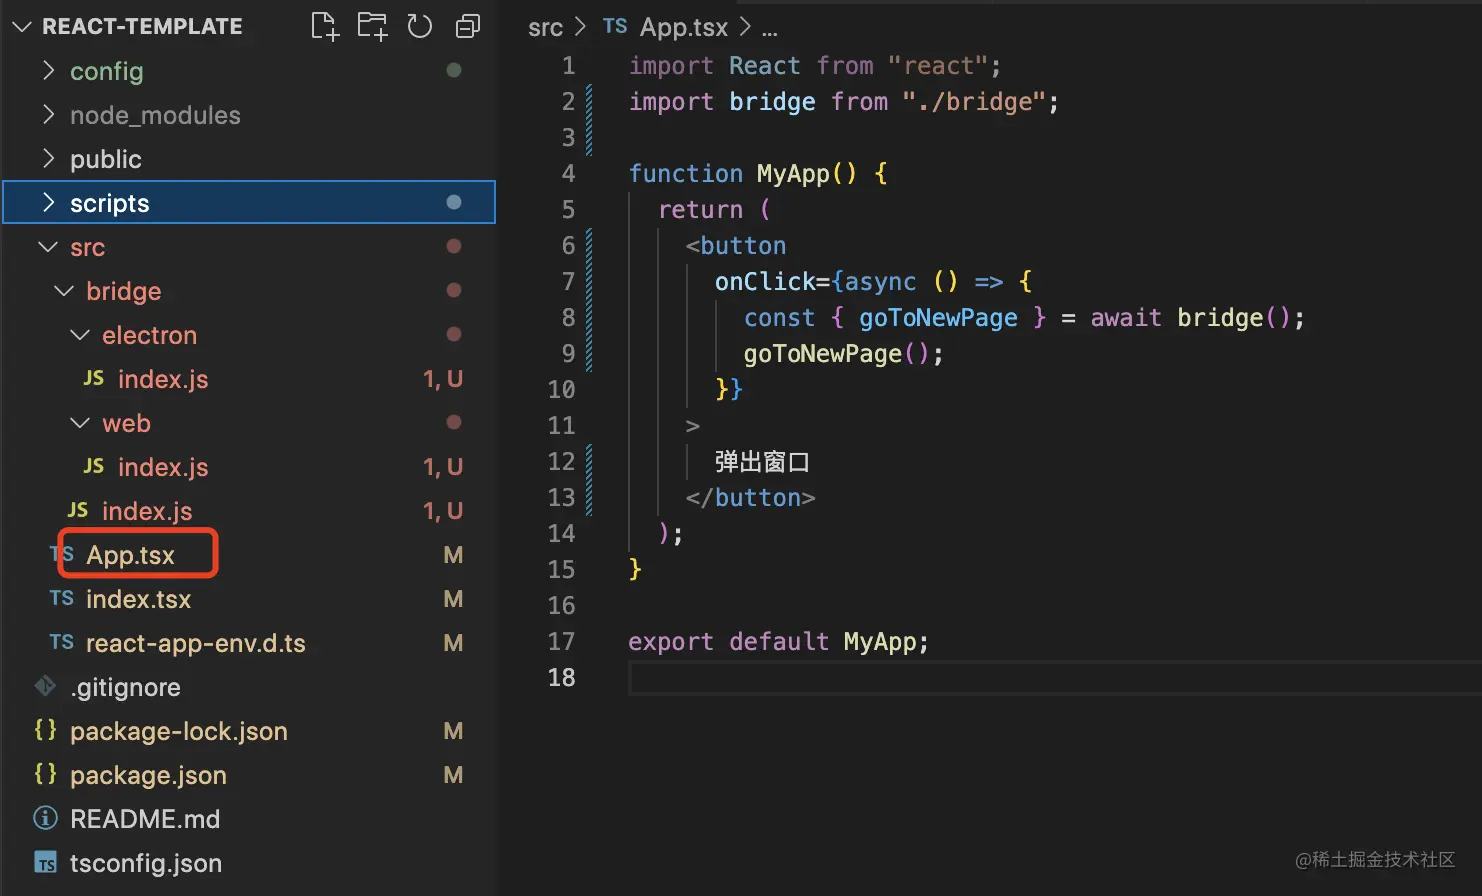Collapse all folders in Explorer

click(467, 27)
